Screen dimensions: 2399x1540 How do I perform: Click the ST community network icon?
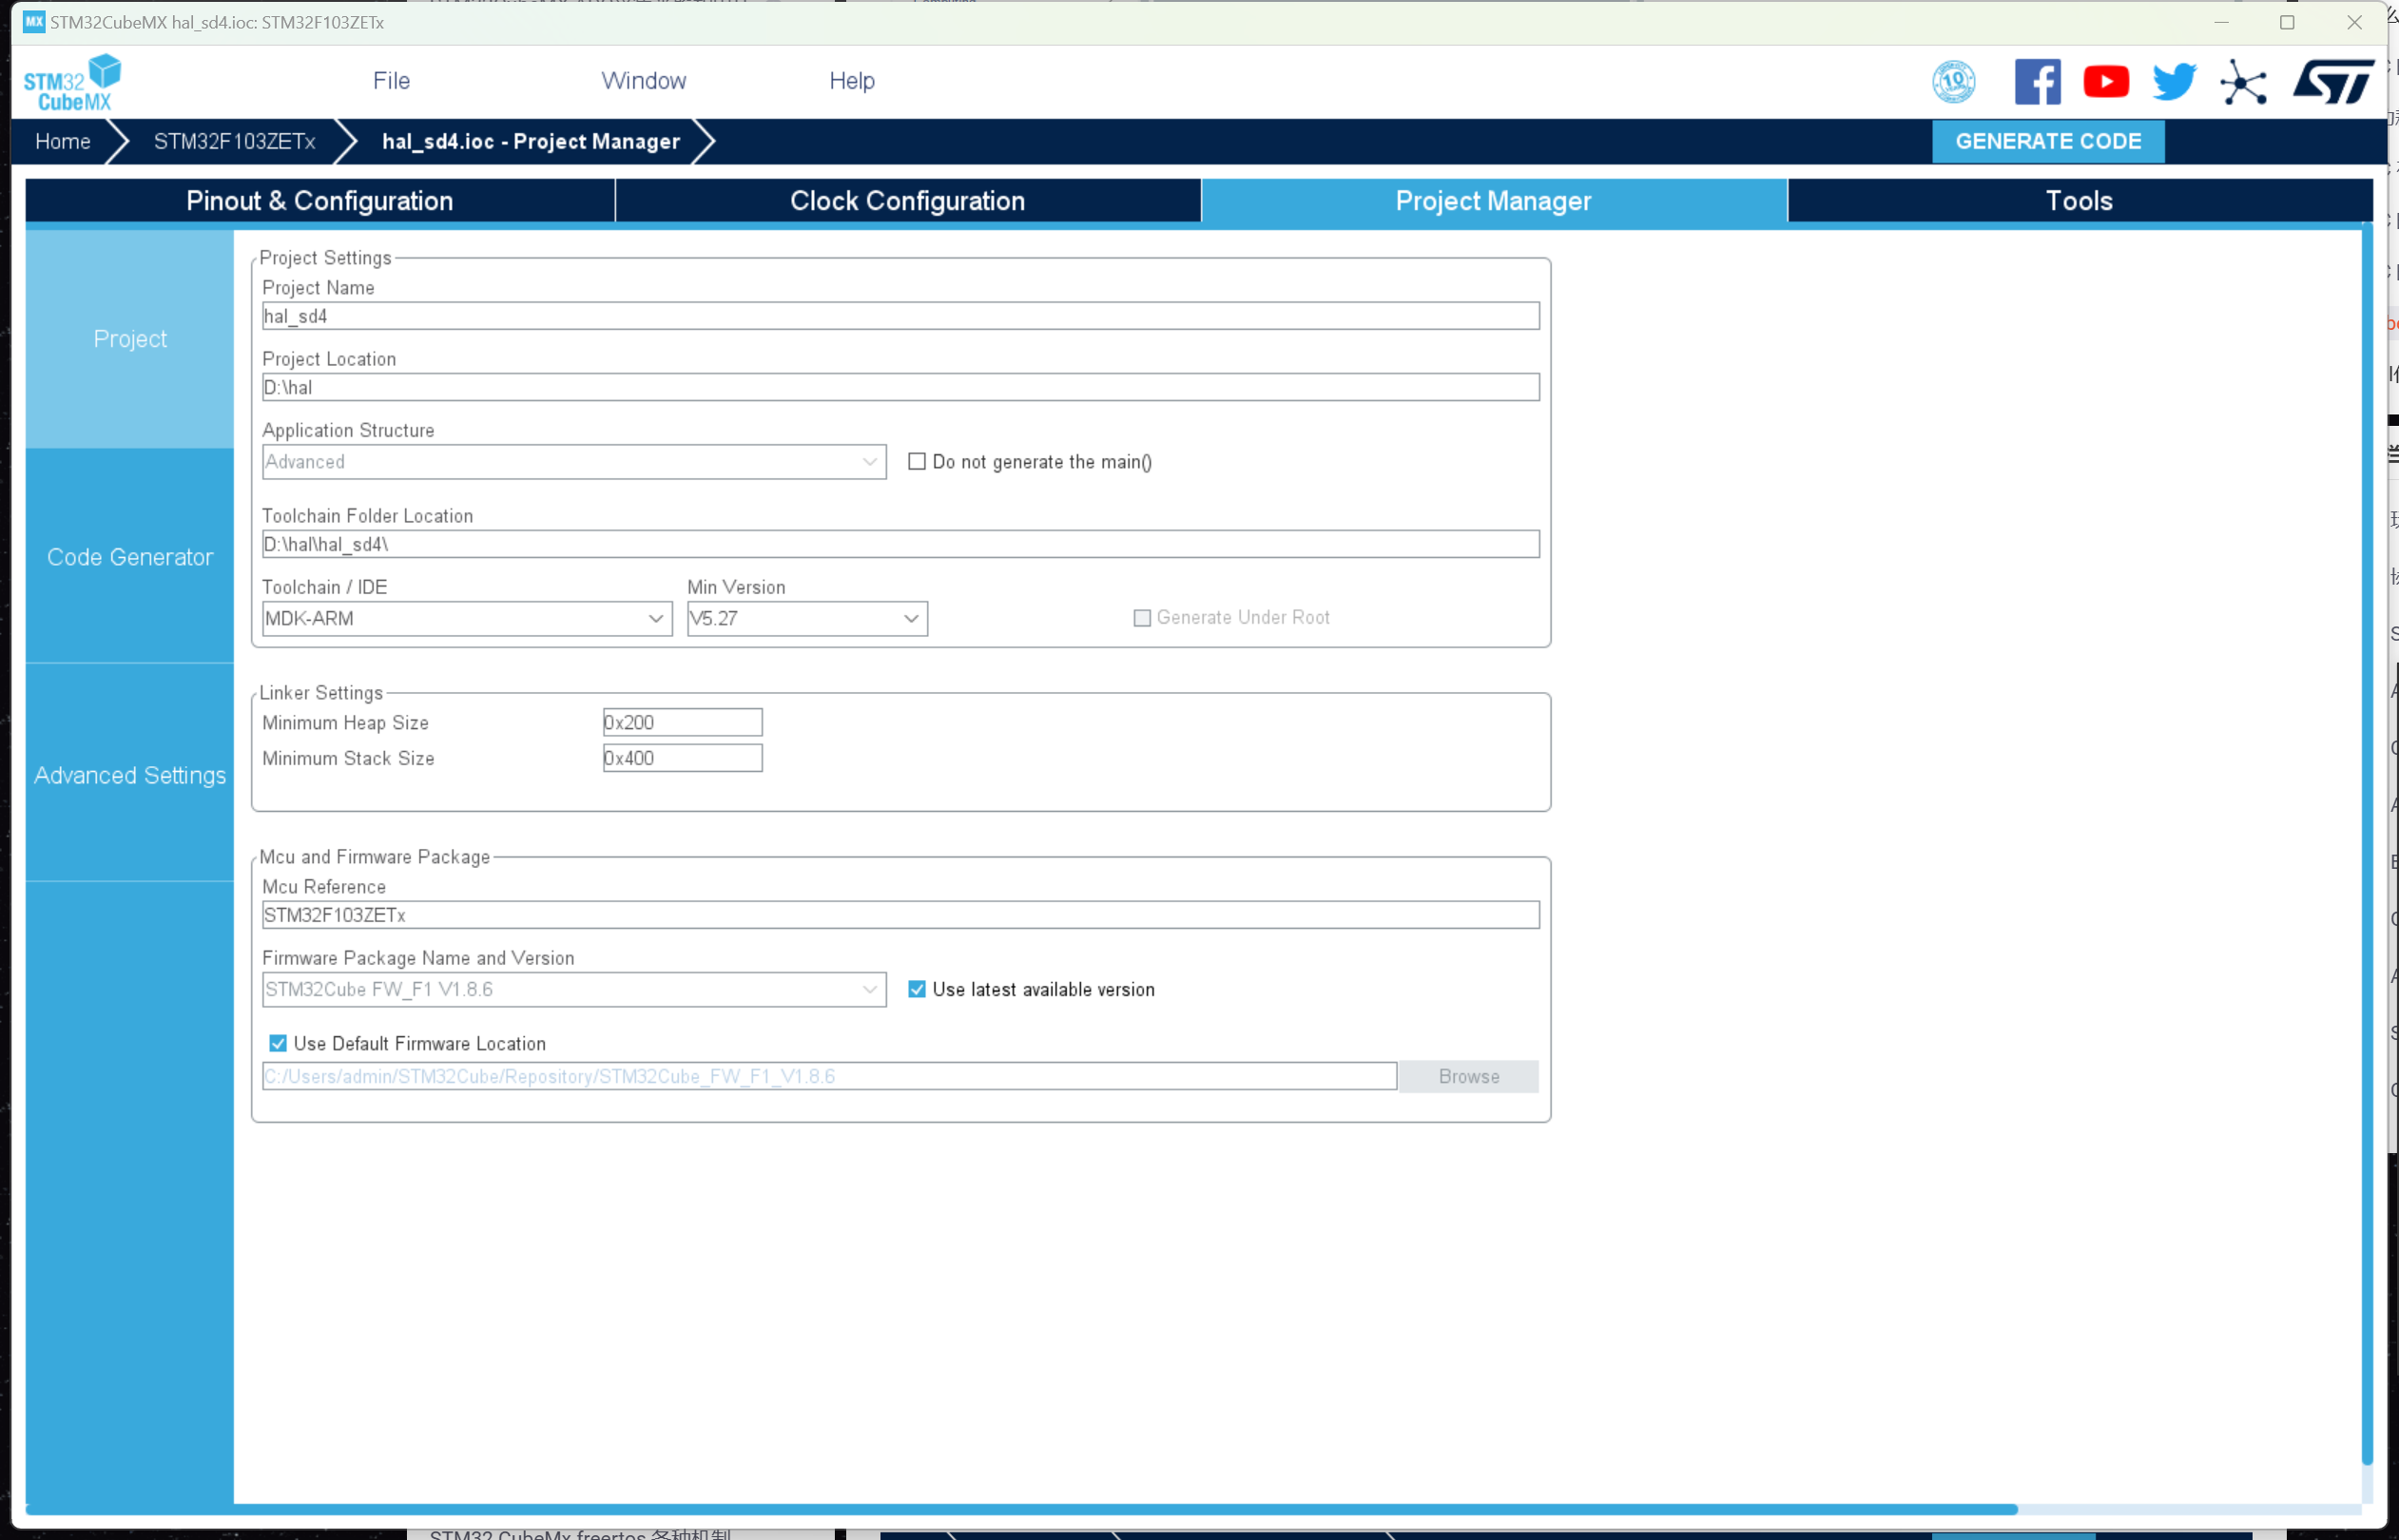[2243, 82]
